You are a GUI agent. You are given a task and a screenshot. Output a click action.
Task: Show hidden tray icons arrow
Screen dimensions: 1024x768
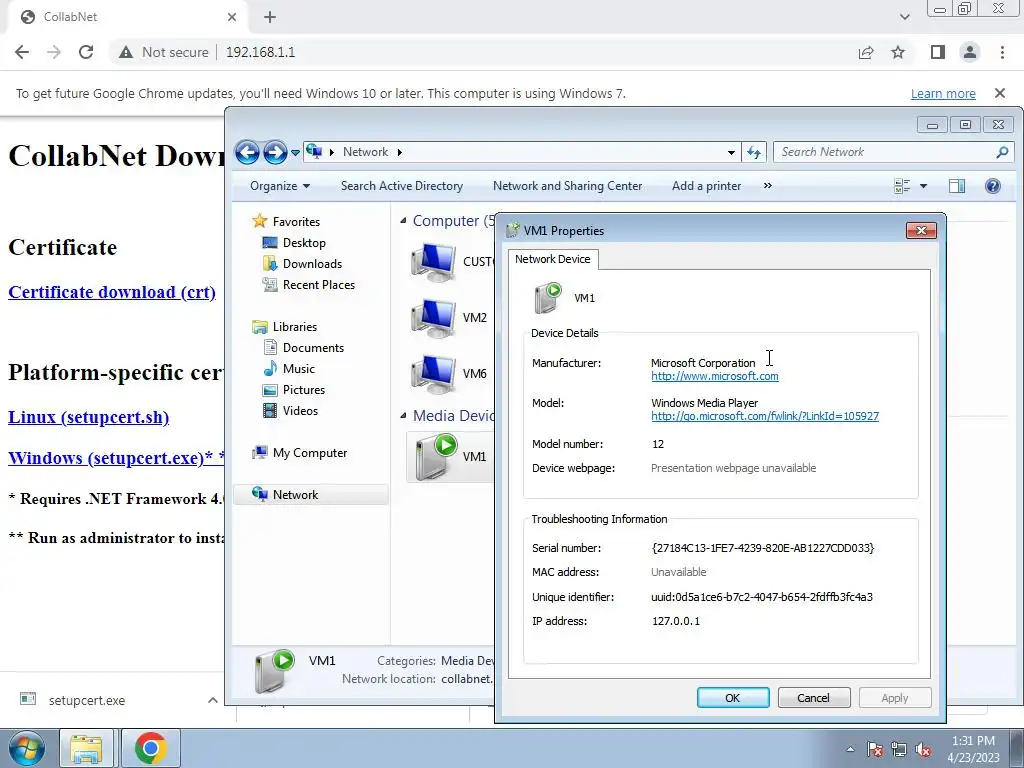[x=850, y=749]
